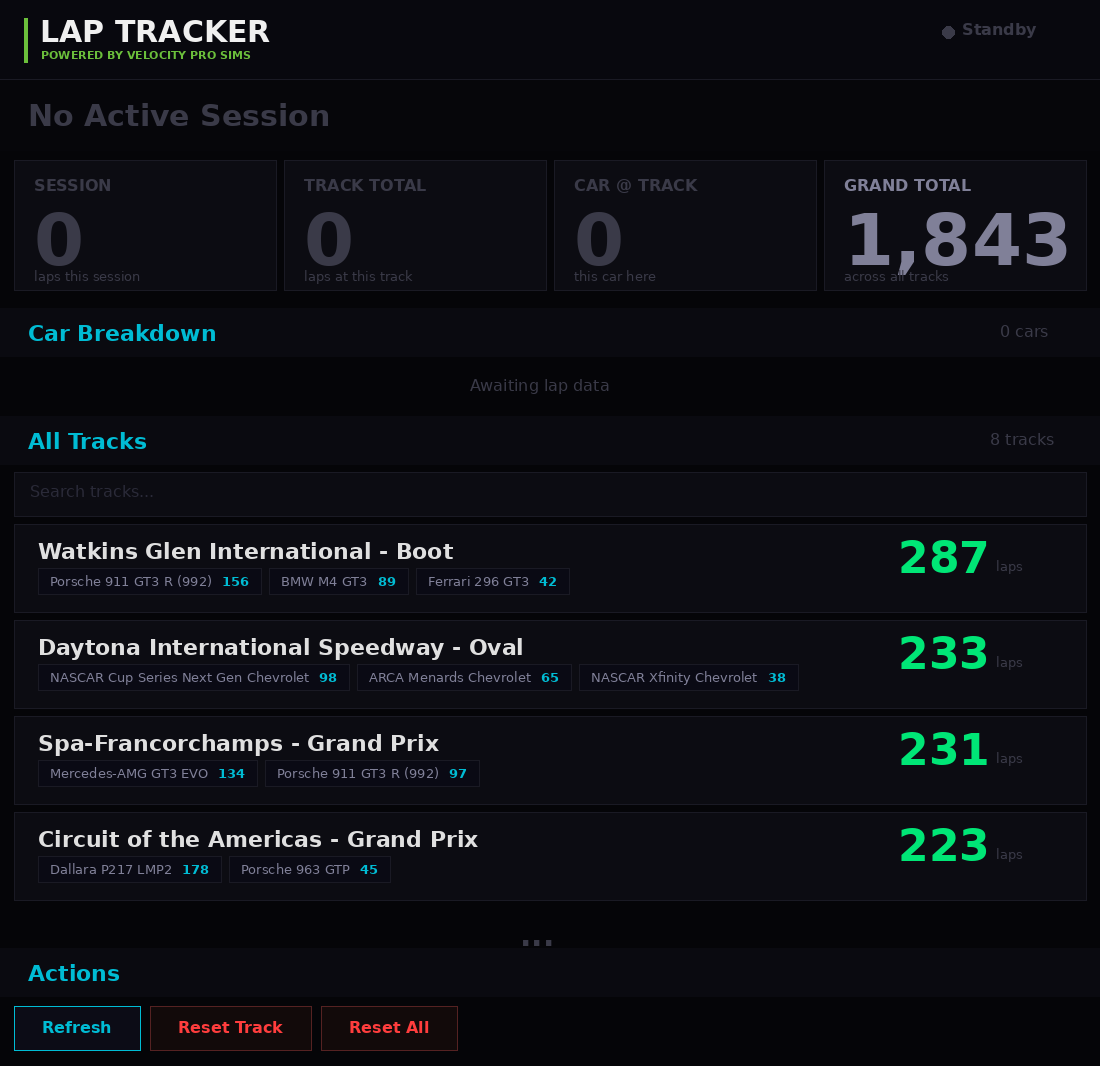Select the BMW M4 GT3 89 chip

[x=339, y=581]
